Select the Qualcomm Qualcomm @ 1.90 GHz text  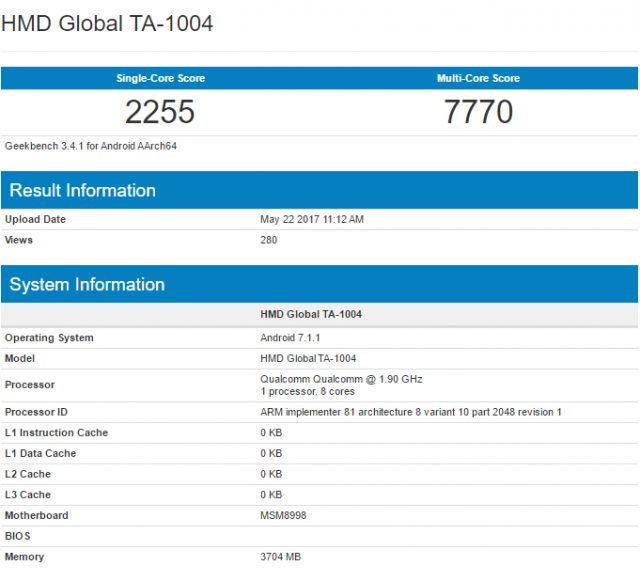341,379
